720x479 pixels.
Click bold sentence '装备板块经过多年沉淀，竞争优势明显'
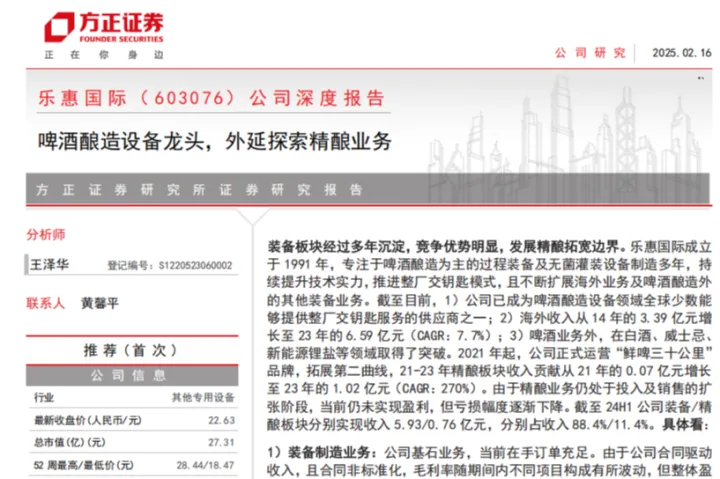[382, 247]
